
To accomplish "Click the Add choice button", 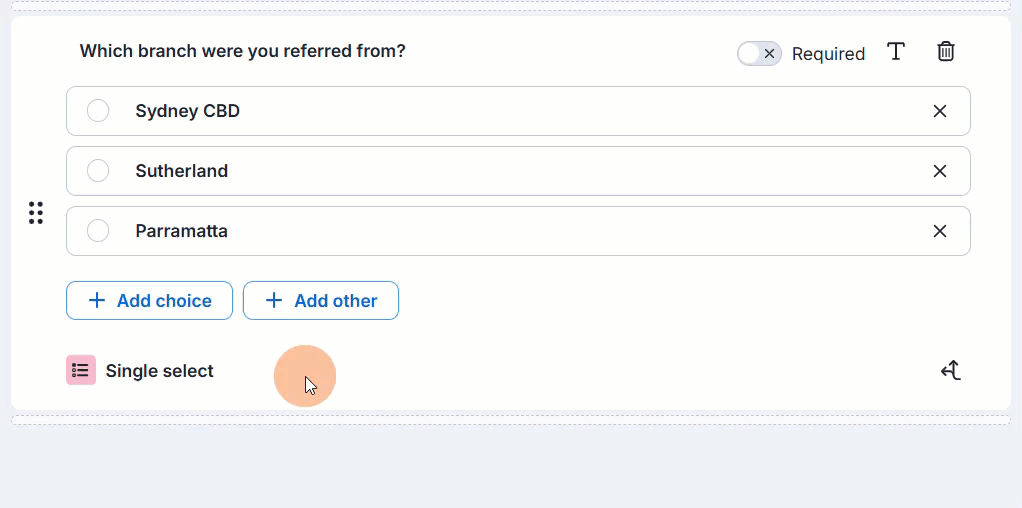I will click(x=149, y=301).
